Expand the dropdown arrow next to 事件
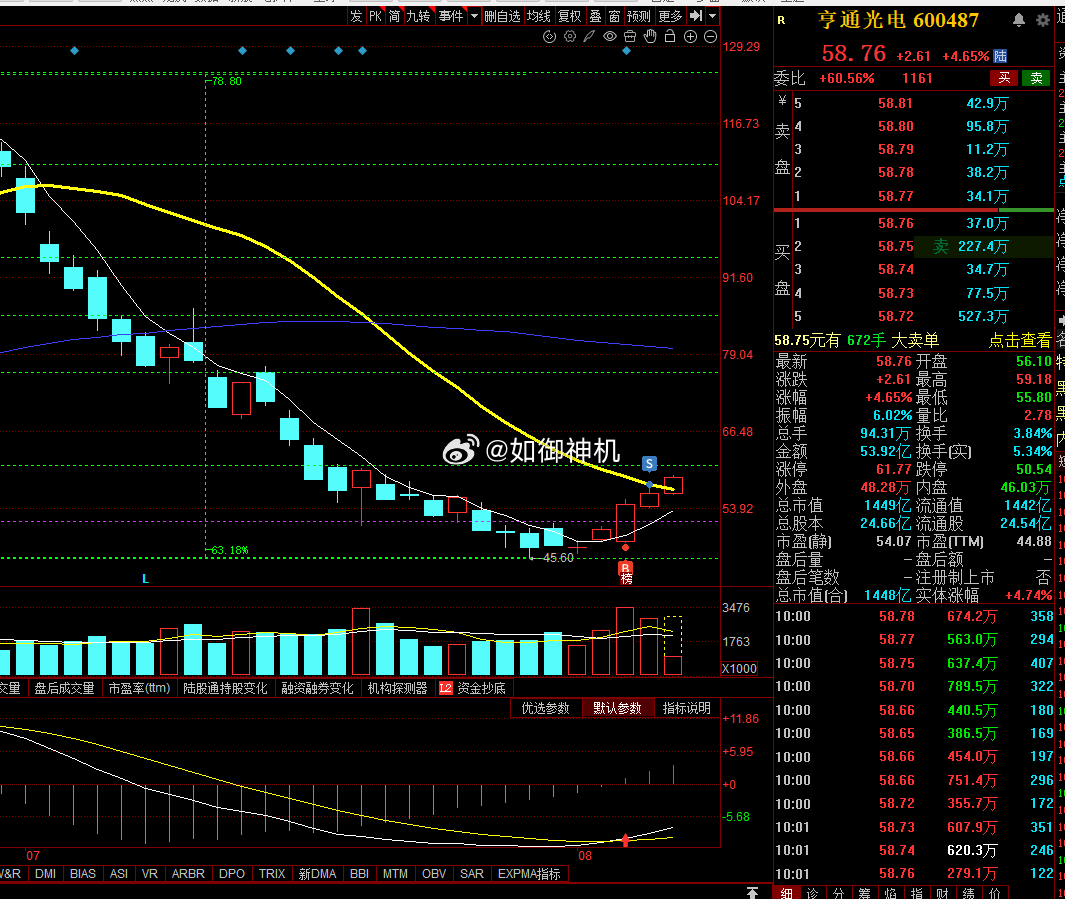This screenshot has width=1065, height=899. tap(474, 16)
